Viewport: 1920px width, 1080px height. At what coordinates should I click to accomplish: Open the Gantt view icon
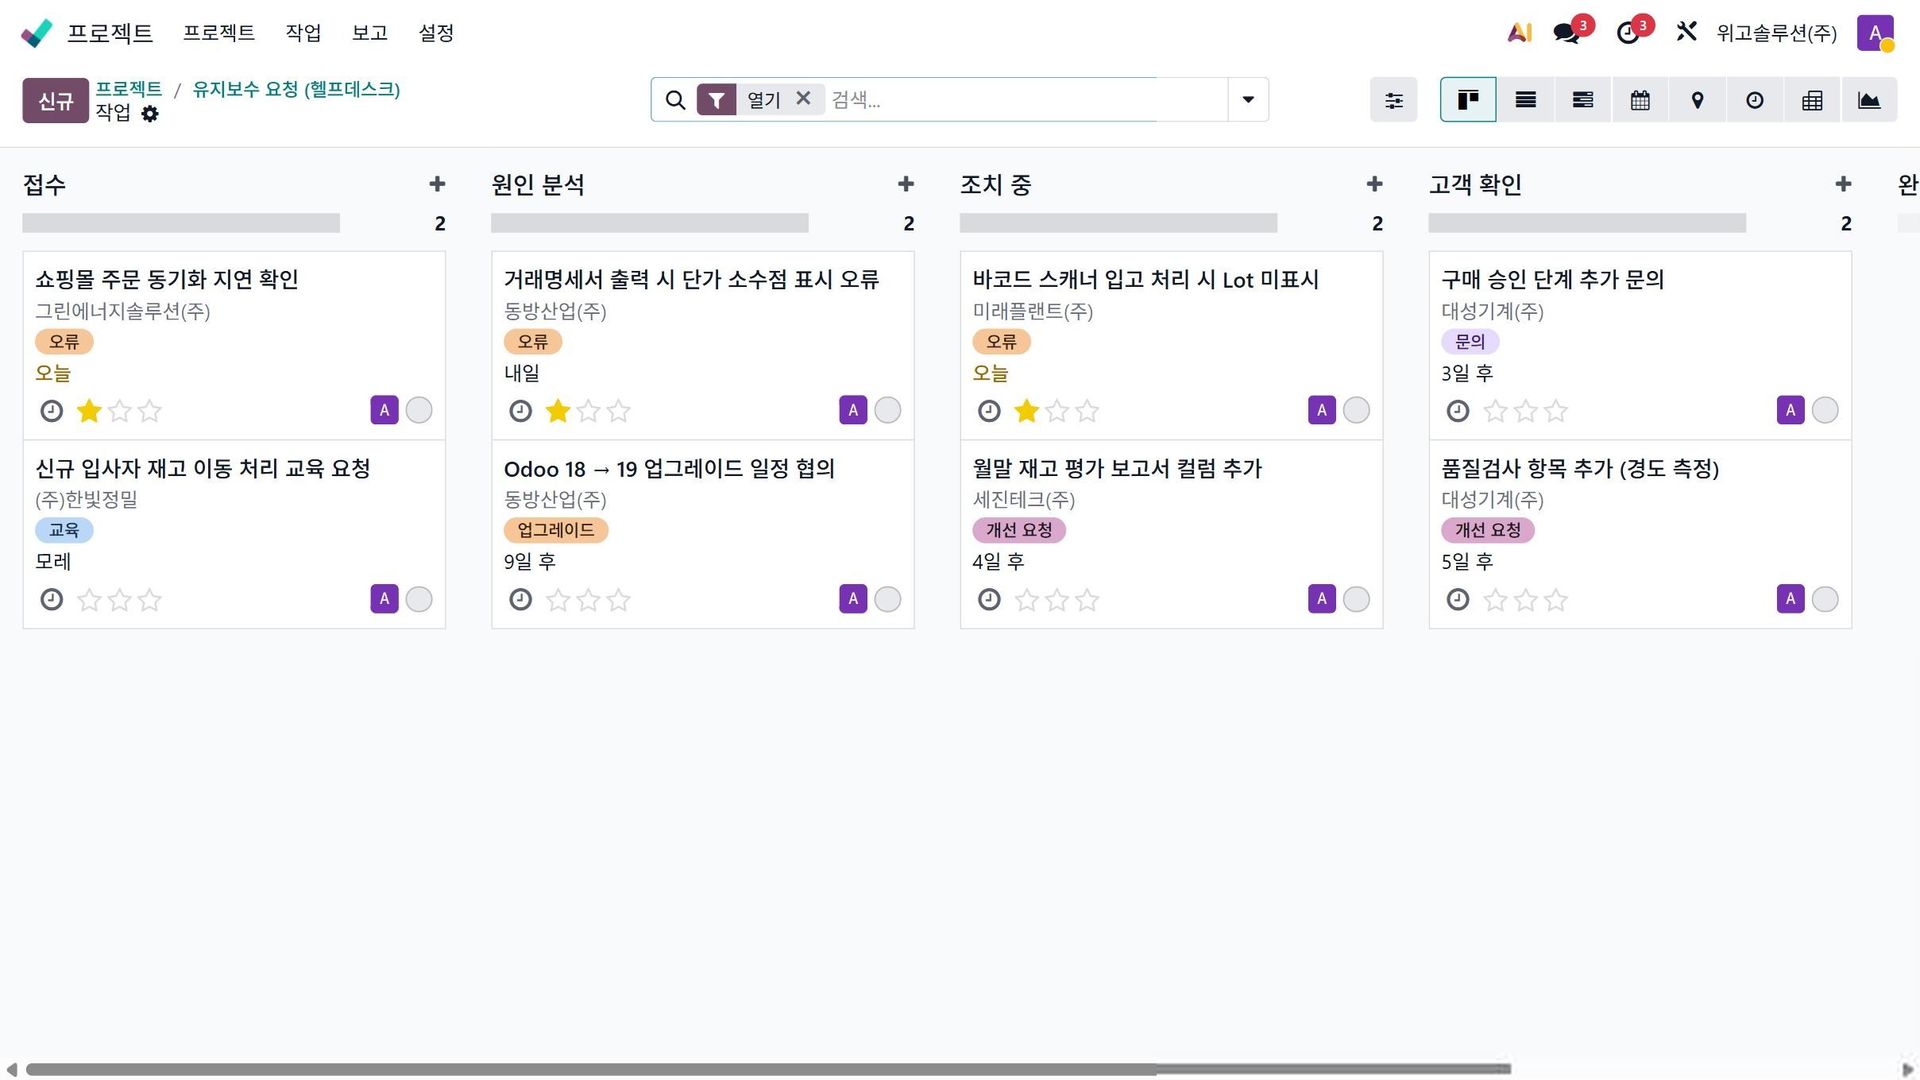tap(1582, 100)
